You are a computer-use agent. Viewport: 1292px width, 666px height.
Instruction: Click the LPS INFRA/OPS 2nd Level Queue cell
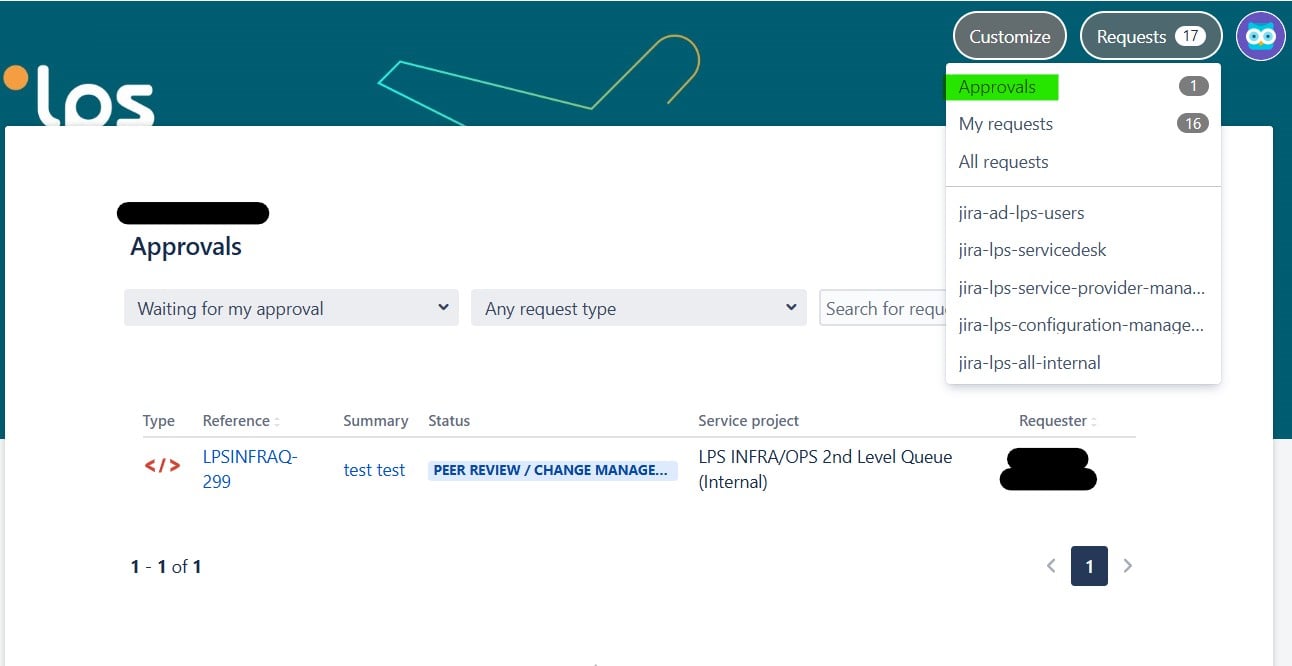pyautogui.click(x=825, y=469)
